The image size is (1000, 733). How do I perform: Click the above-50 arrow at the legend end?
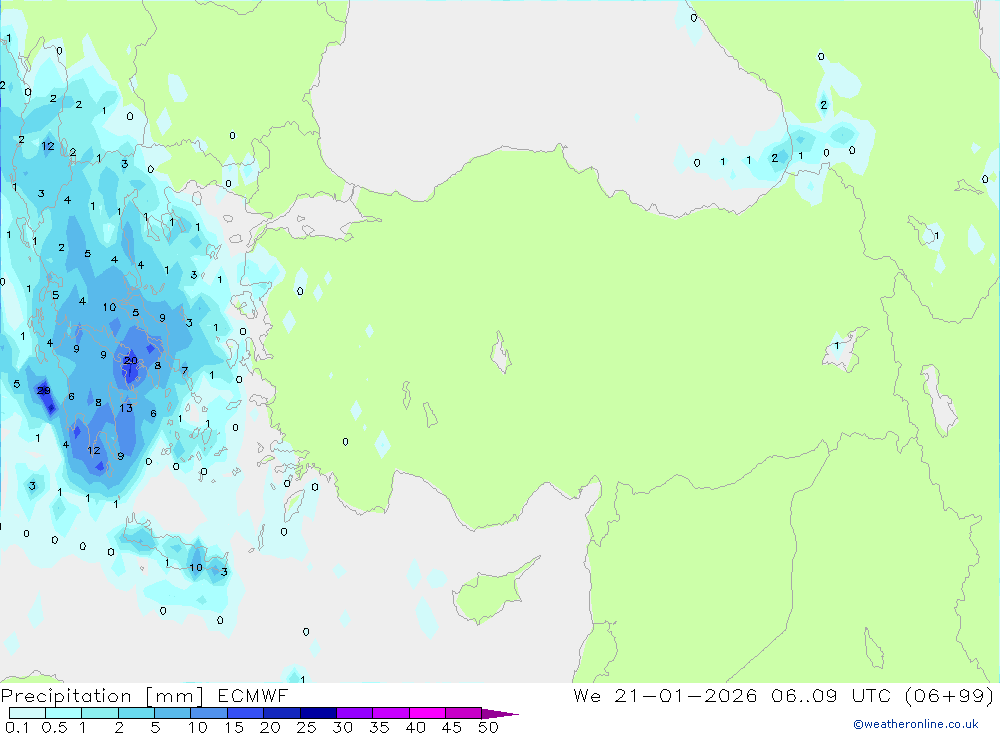point(499,714)
